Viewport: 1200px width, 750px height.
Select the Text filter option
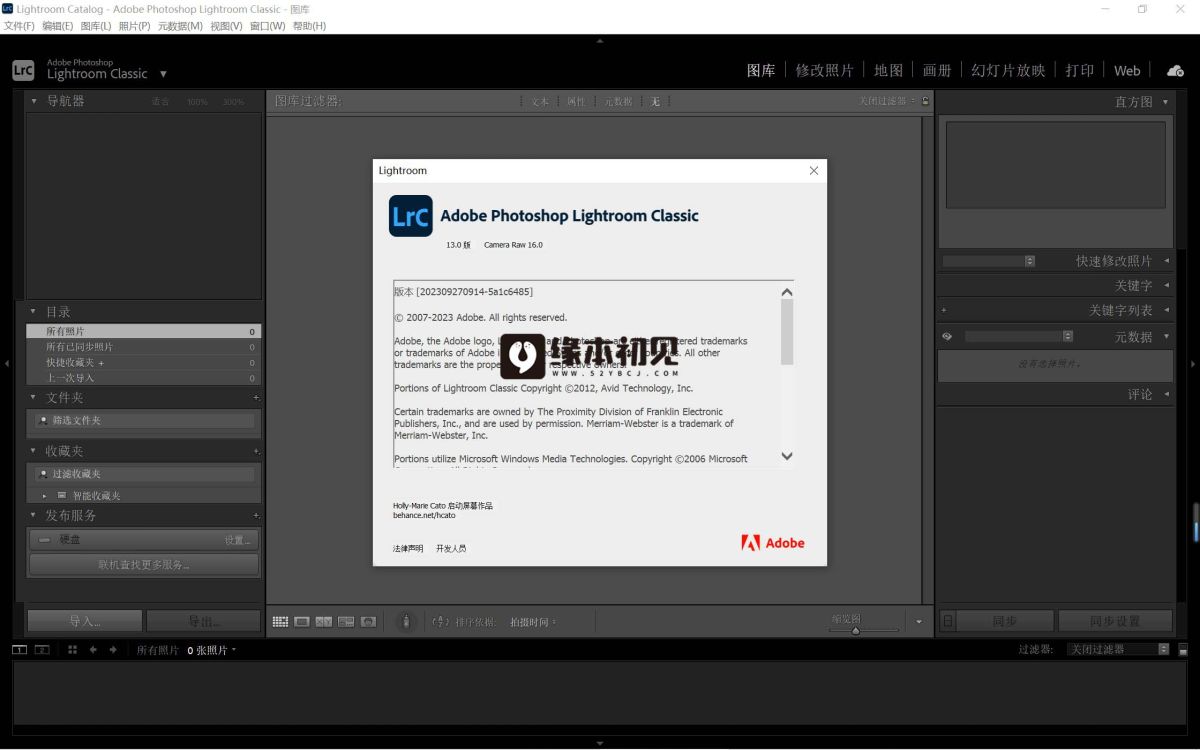pos(540,101)
